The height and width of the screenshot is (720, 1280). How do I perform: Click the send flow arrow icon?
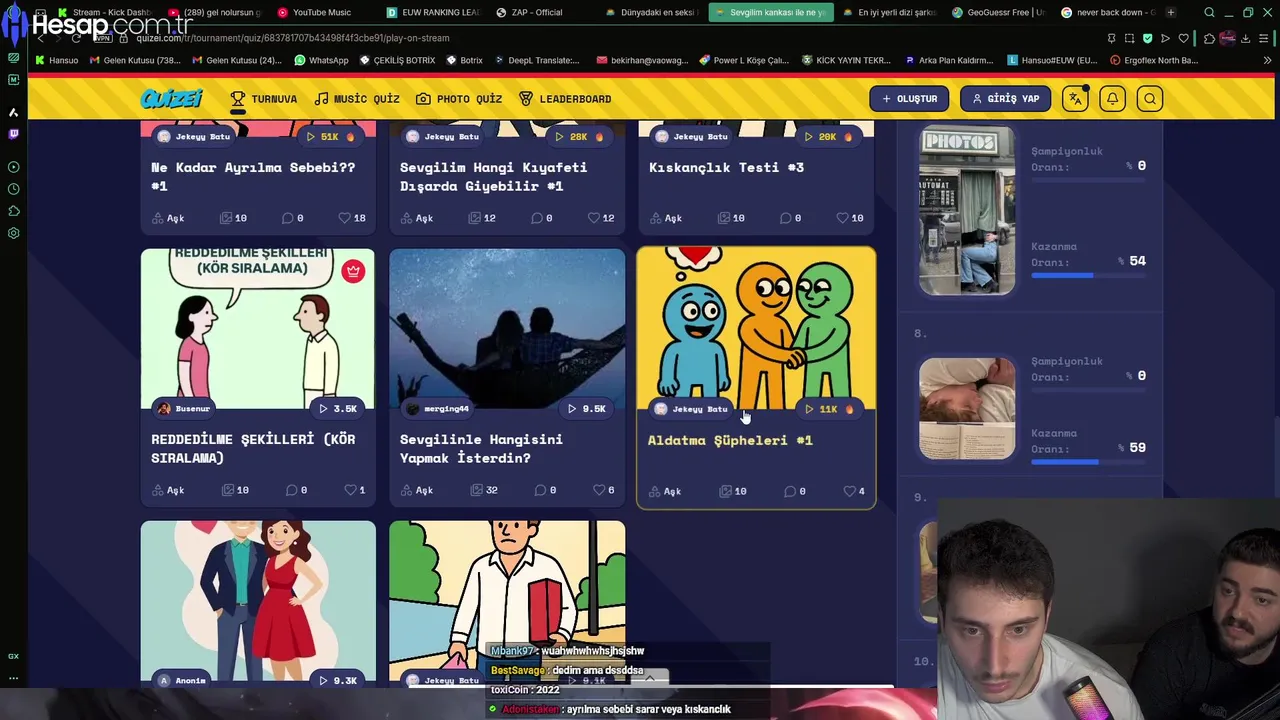pyautogui.click(x=1165, y=38)
